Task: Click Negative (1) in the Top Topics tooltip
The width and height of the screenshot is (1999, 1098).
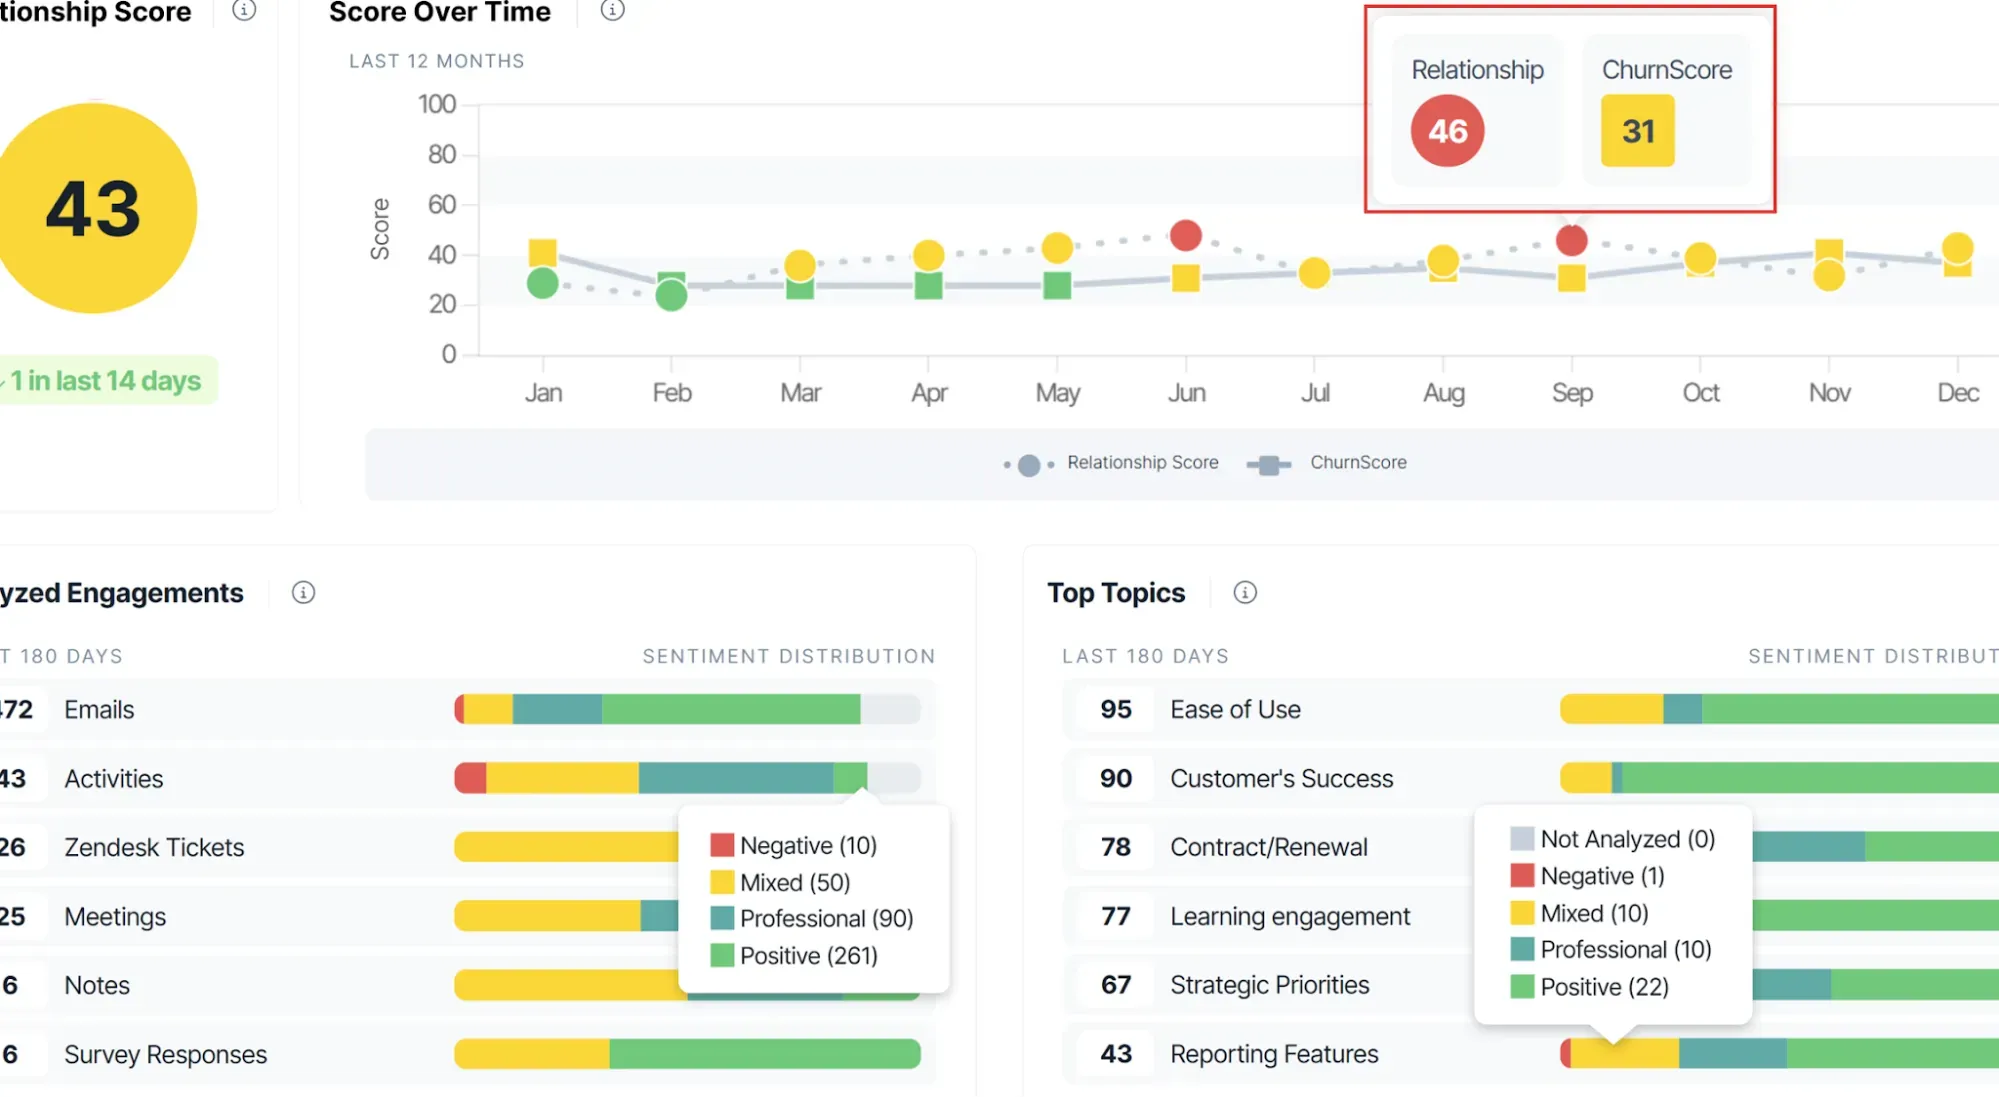Action: pos(1588,876)
